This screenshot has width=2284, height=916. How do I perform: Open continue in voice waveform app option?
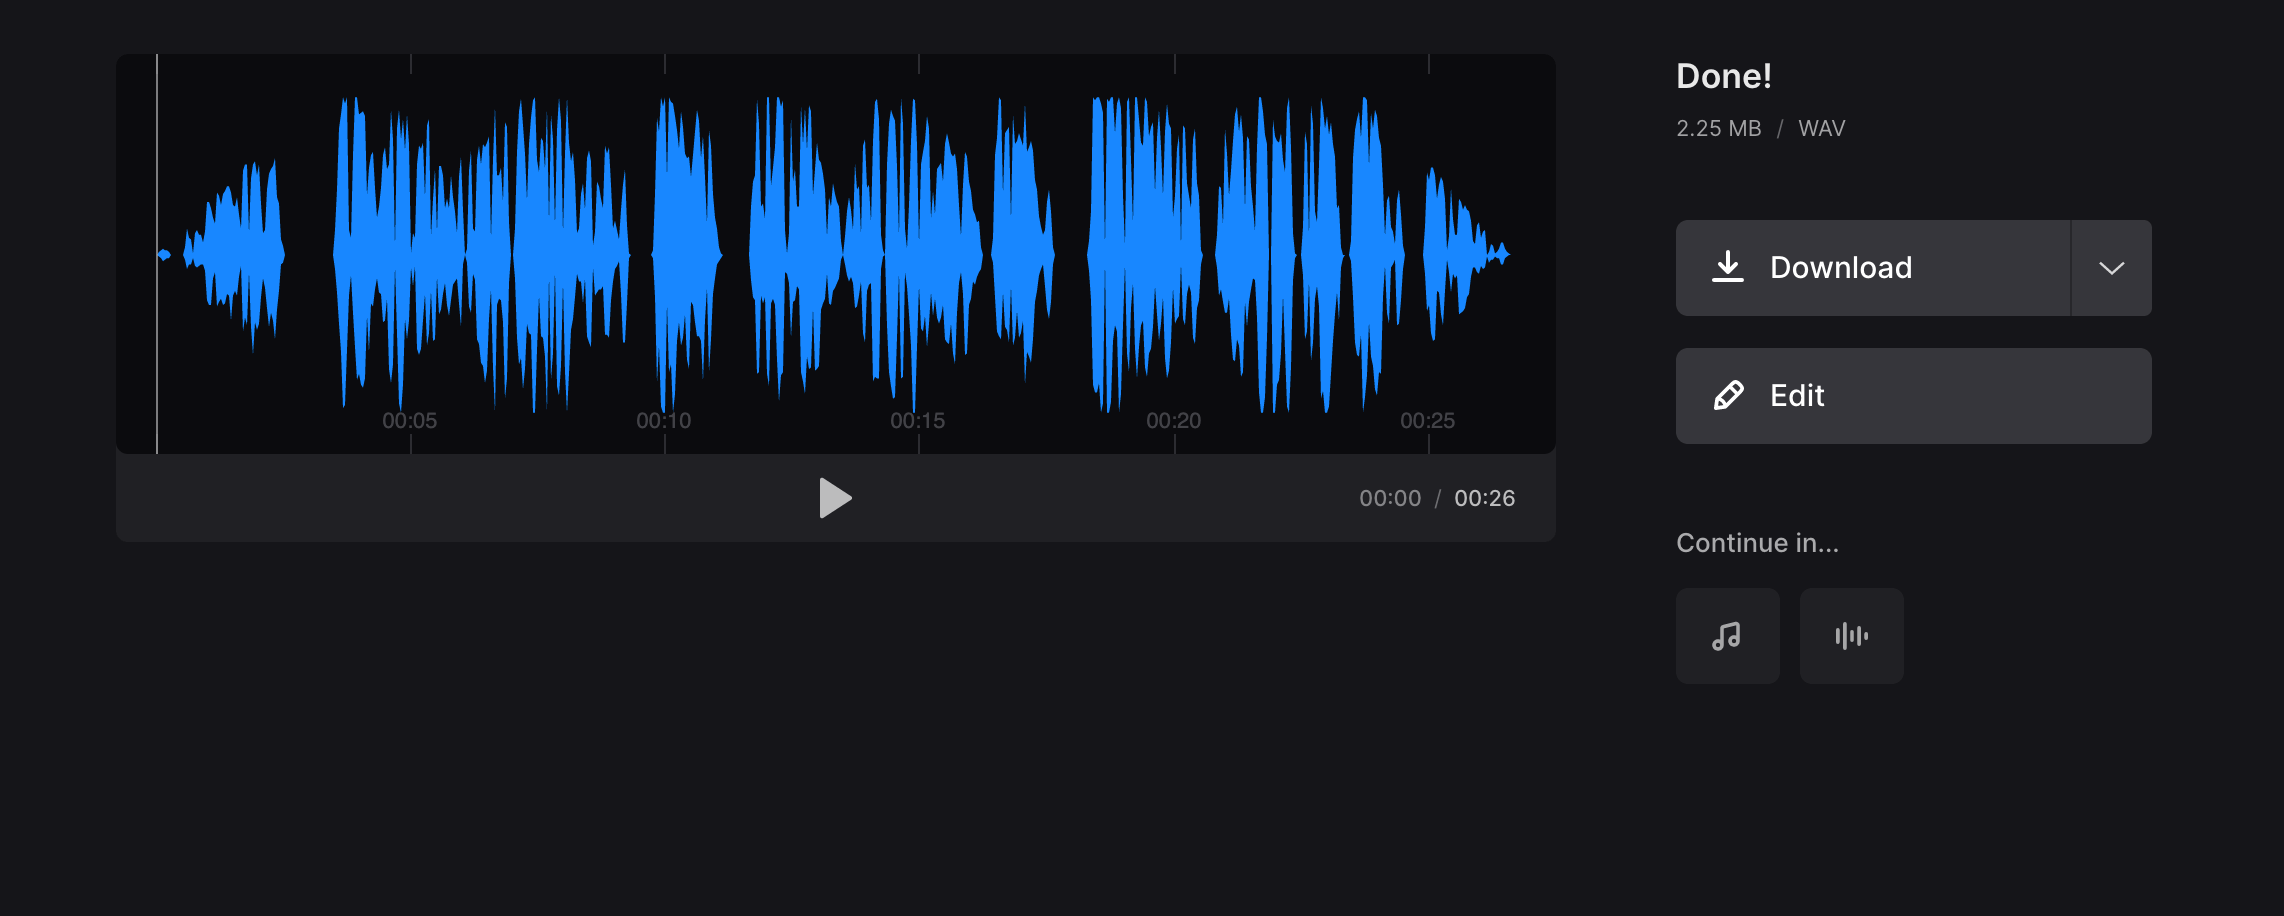[1851, 635]
